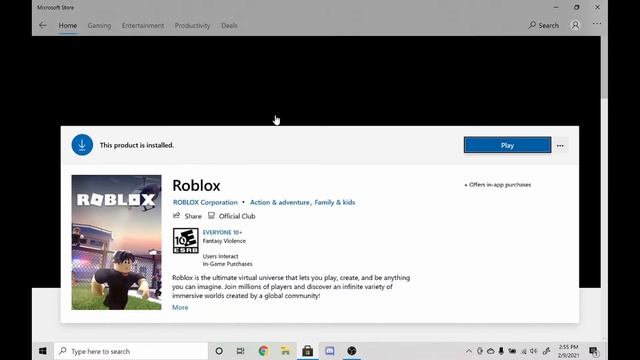The width and height of the screenshot is (640, 360).
Task: Click the 'Users Interact' text
Action: tap(220, 256)
